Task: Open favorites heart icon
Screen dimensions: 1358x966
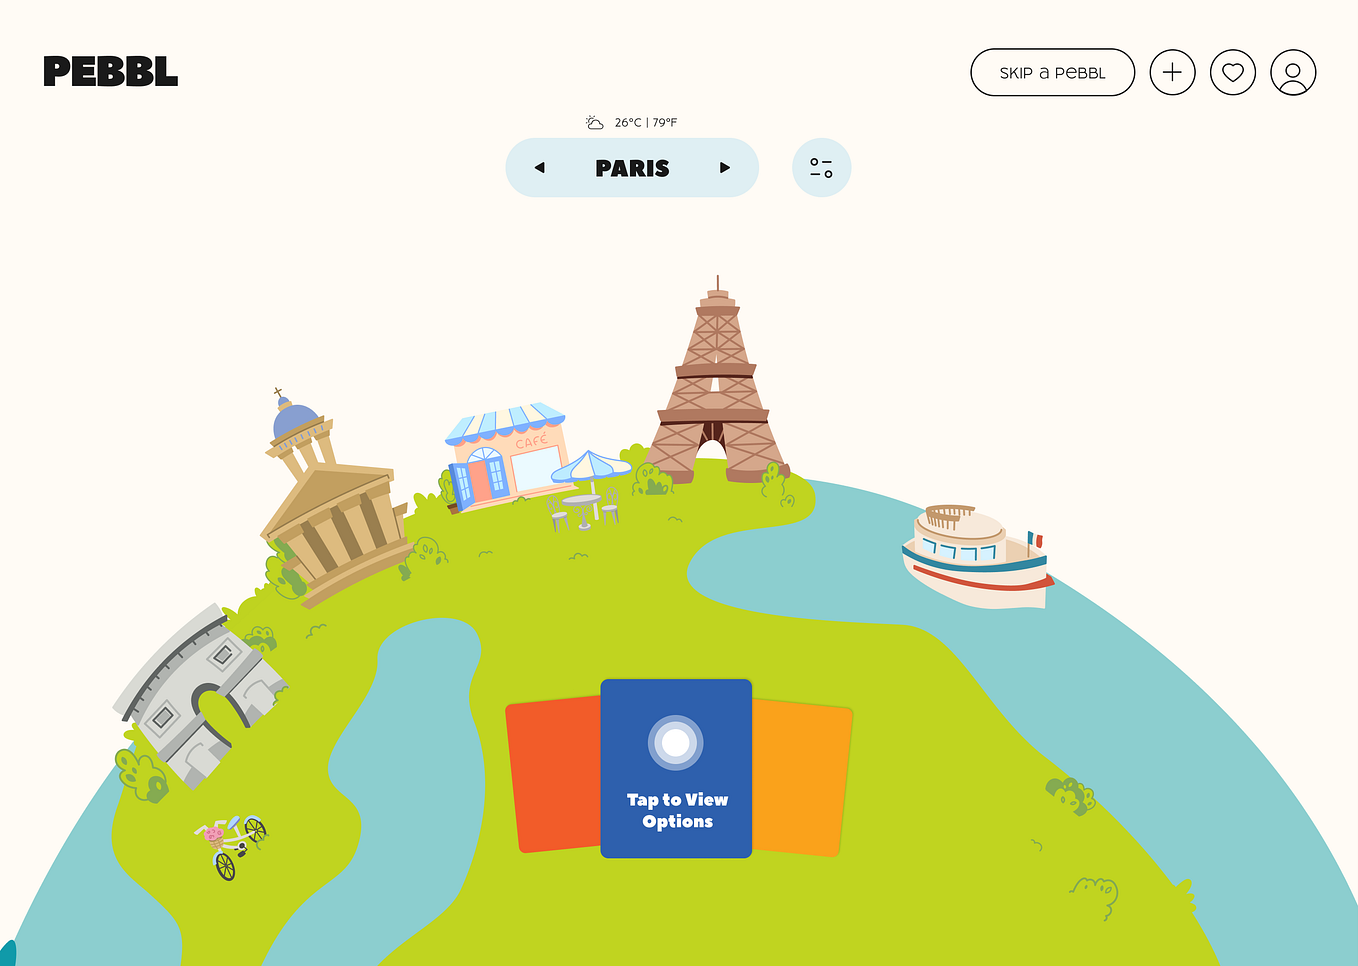Action: click(x=1232, y=72)
